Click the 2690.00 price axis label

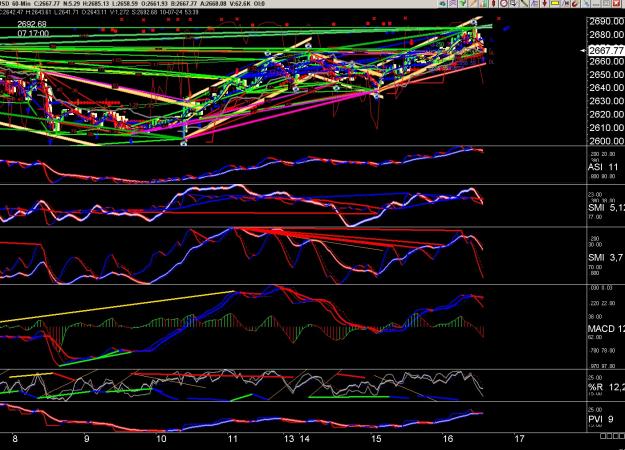(606, 22)
